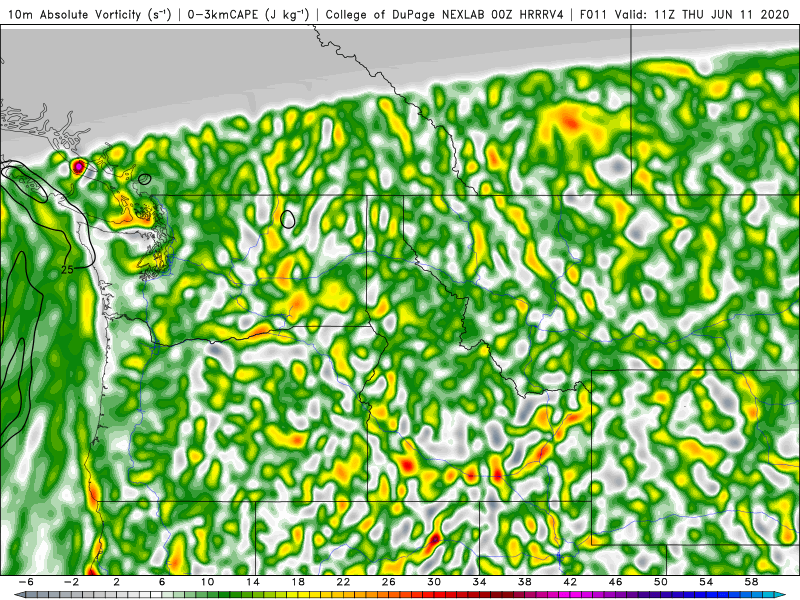Image resolution: width=800 pixels, height=600 pixels.
Task: Click the colorbar tick label '42'
Action: pyautogui.click(x=570, y=582)
